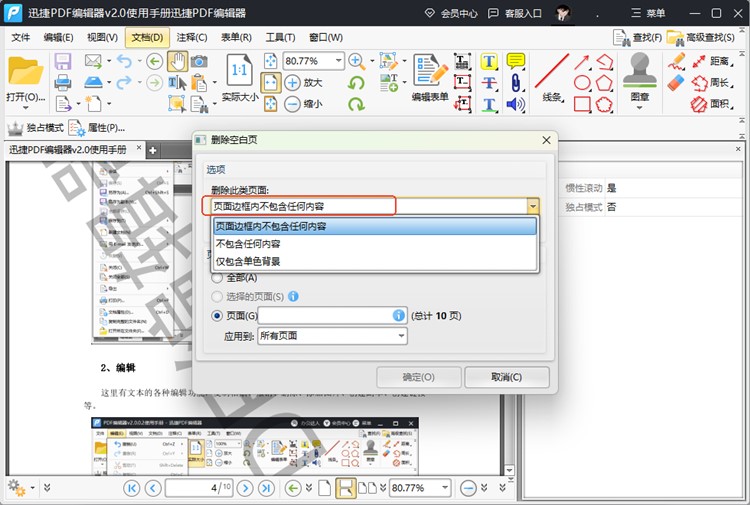750x505 pixels.
Task: Open the Tools (T) menu
Action: tap(280, 37)
